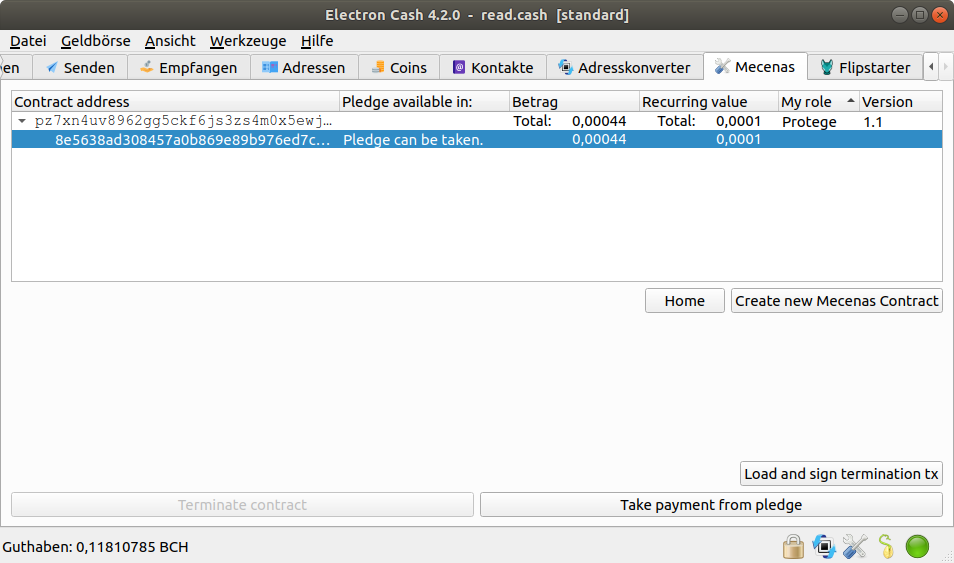The image size is (954, 563).
Task: Click Take payment from pledge
Action: pyautogui.click(x=711, y=505)
